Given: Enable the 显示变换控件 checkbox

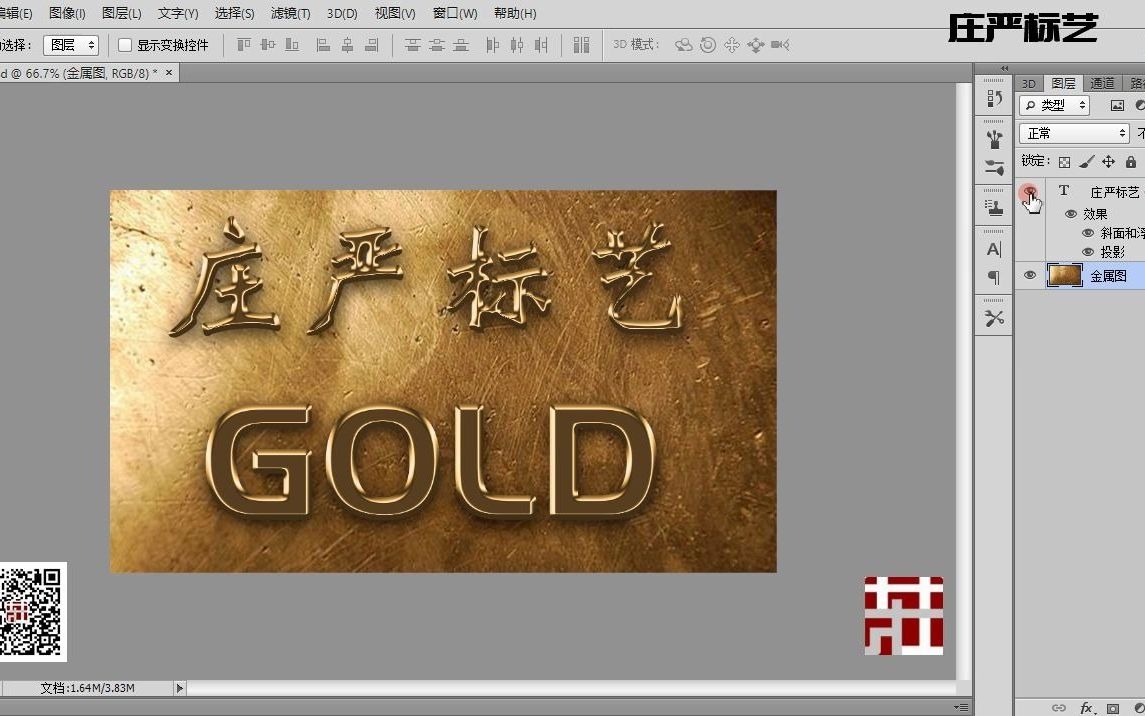Looking at the screenshot, I should coord(124,44).
